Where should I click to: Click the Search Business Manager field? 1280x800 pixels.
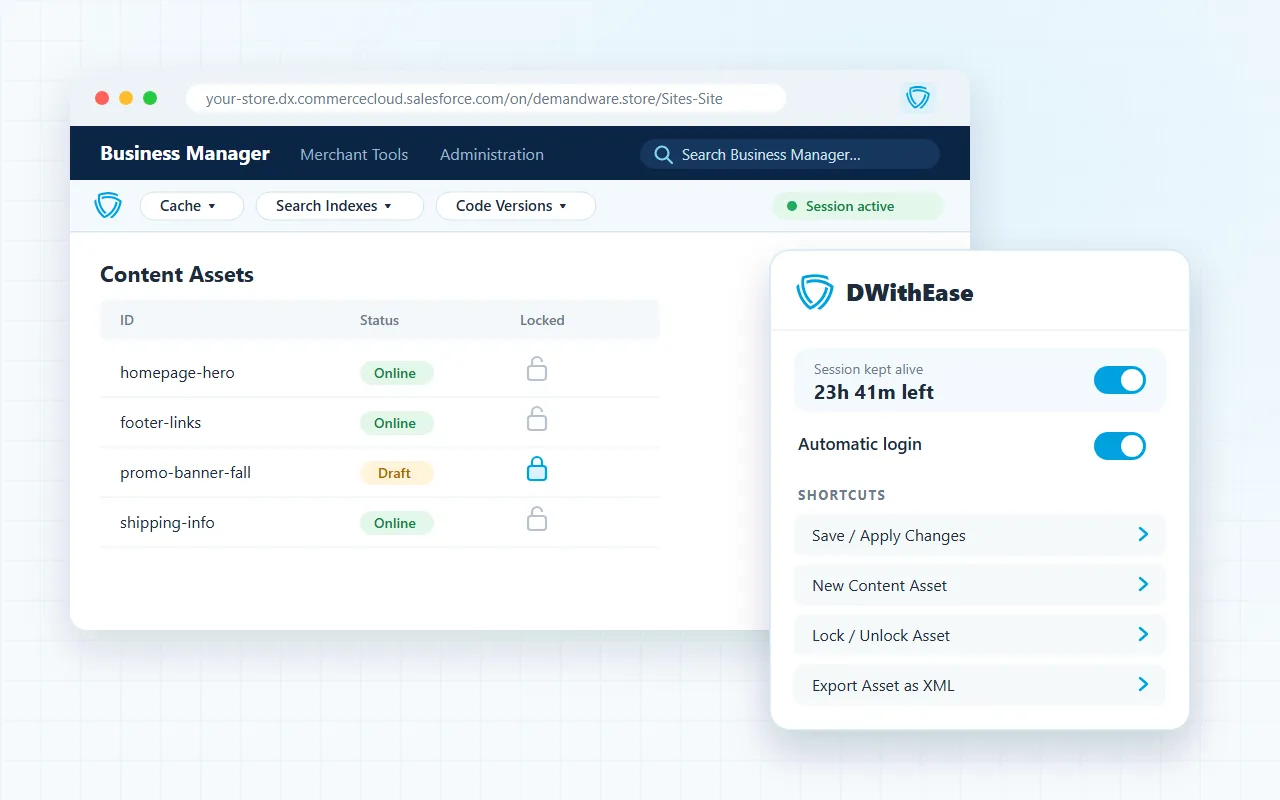(x=790, y=154)
